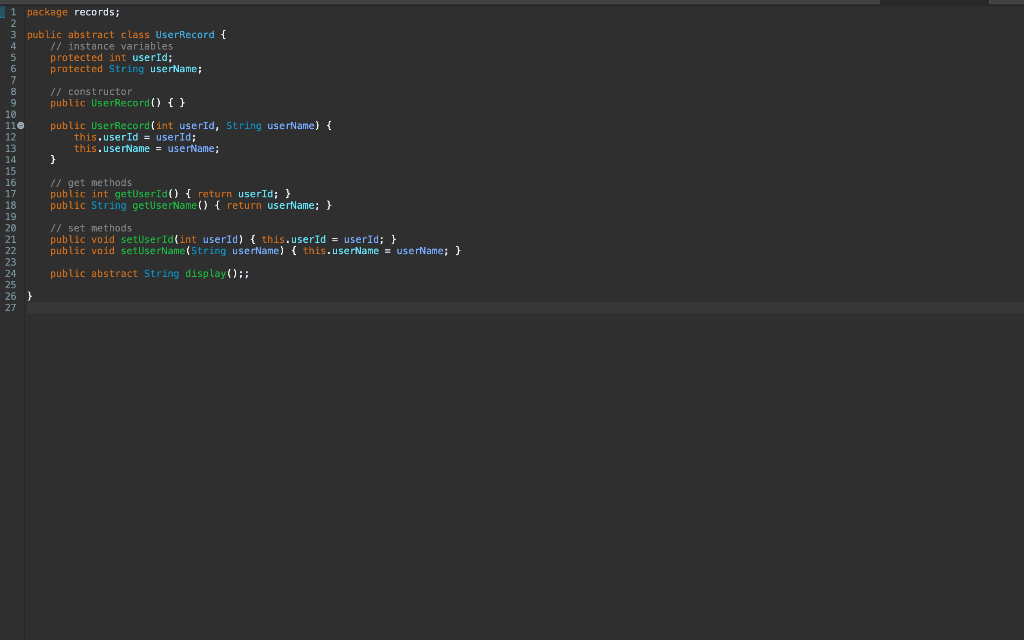Image resolution: width=1024 pixels, height=640 pixels.
Task: Click the parameterized UserRecord constructor name
Action: pyautogui.click(x=121, y=125)
